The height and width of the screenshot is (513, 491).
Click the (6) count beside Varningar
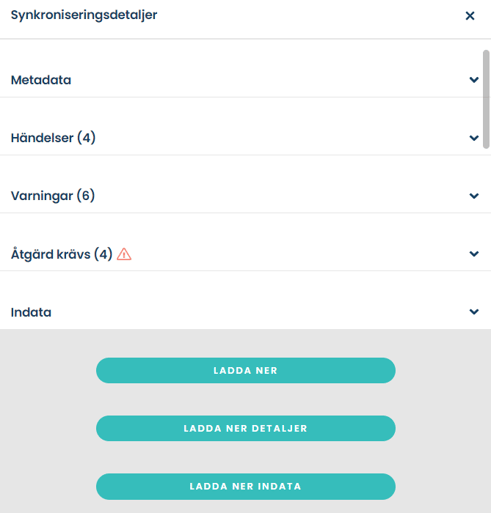pos(86,196)
